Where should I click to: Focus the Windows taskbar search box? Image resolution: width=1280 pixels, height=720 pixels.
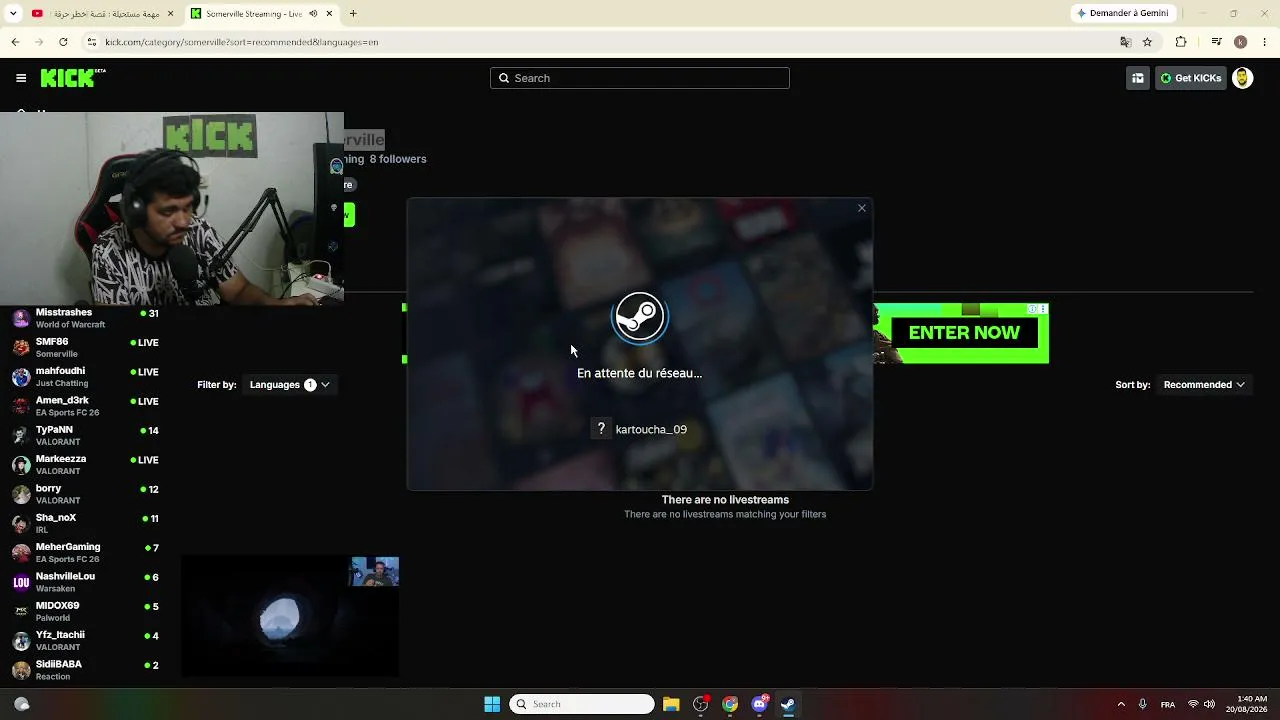(x=582, y=704)
